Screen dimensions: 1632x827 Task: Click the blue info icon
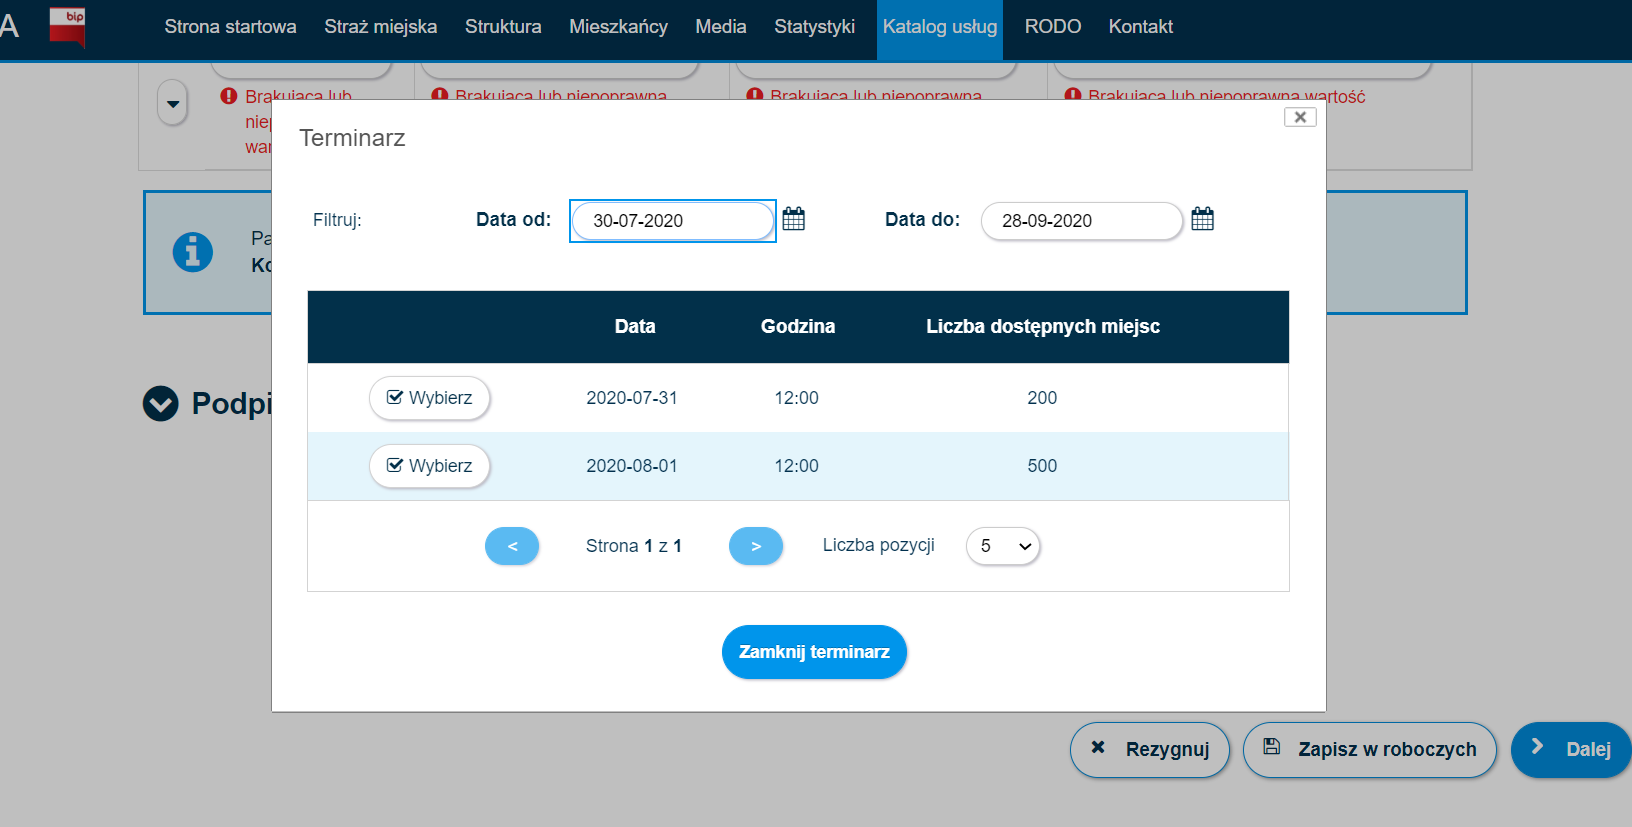click(x=193, y=252)
